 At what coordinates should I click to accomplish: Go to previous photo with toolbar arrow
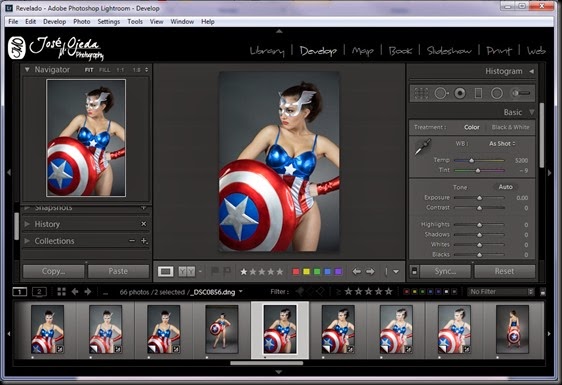pyautogui.click(x=356, y=271)
